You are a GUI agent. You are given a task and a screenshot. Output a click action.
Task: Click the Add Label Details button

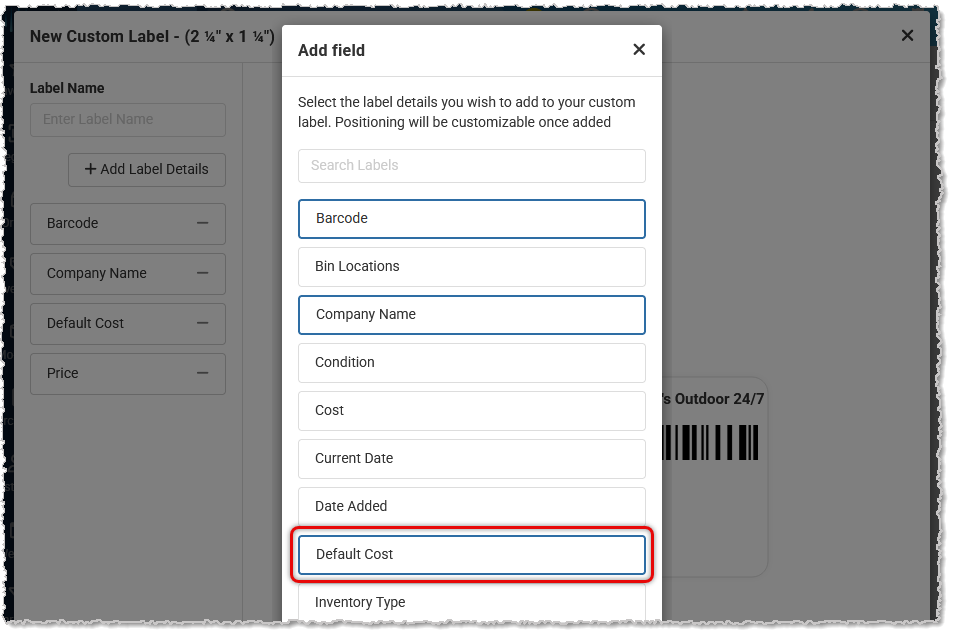(147, 169)
